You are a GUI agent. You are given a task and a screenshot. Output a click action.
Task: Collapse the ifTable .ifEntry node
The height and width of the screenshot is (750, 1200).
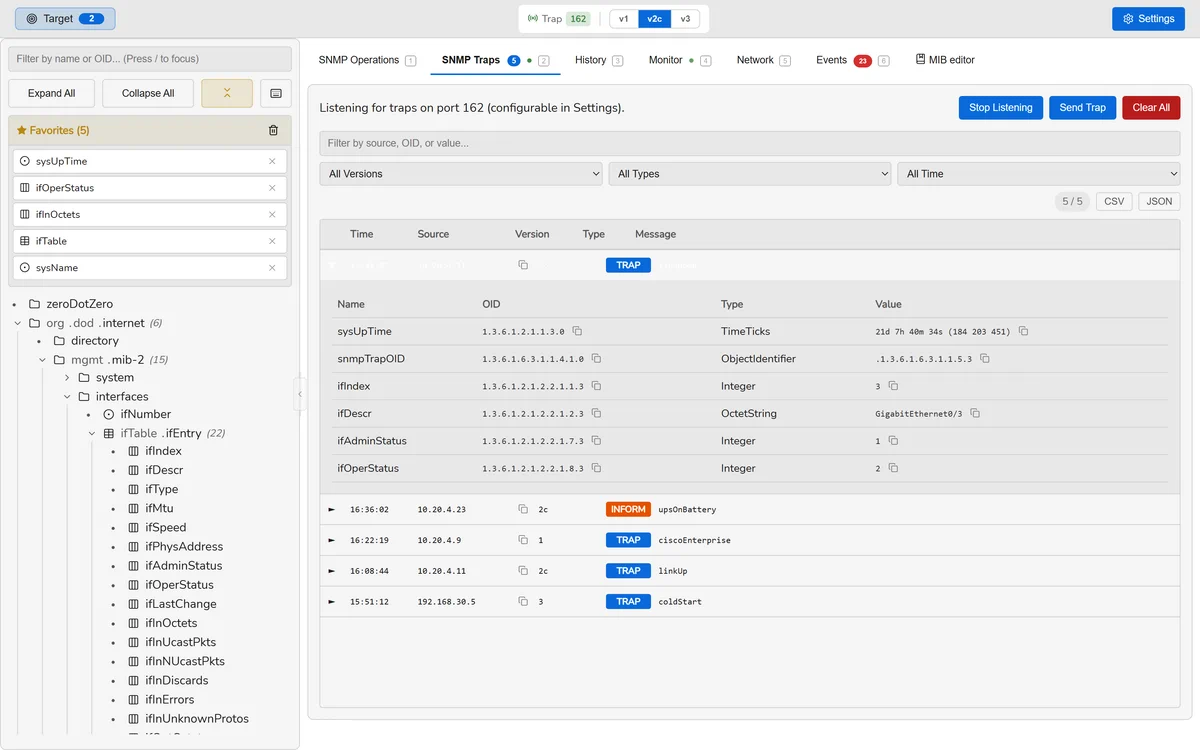click(92, 434)
